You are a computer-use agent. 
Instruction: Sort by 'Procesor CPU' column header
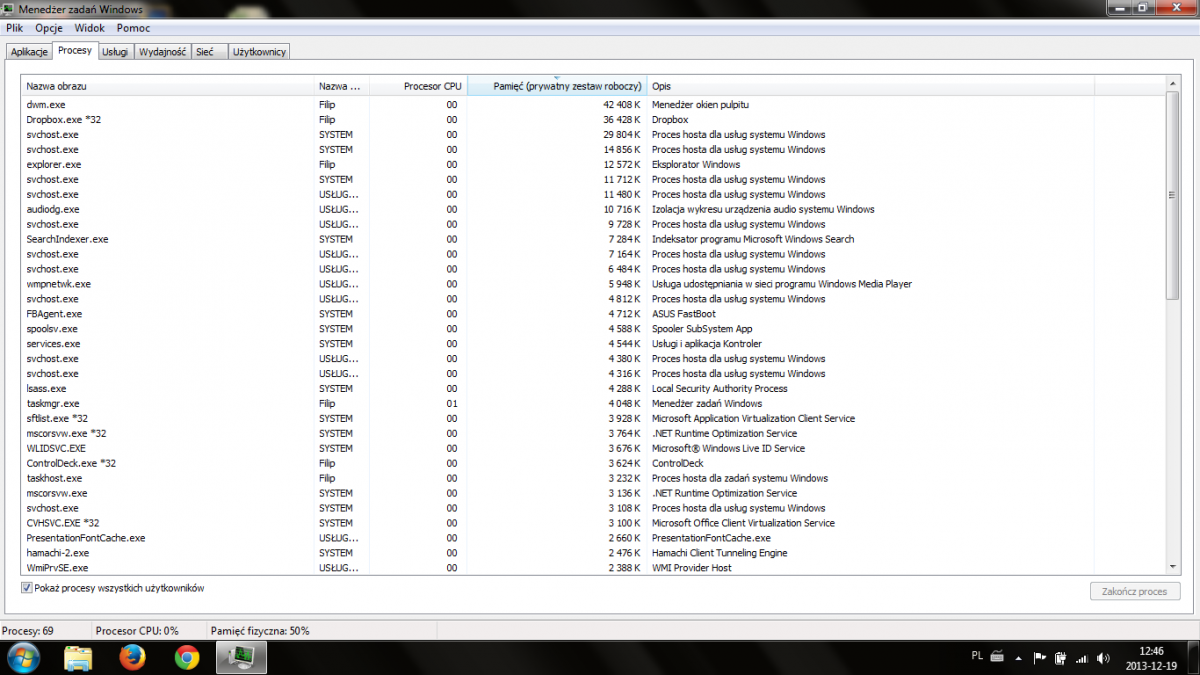click(418, 87)
